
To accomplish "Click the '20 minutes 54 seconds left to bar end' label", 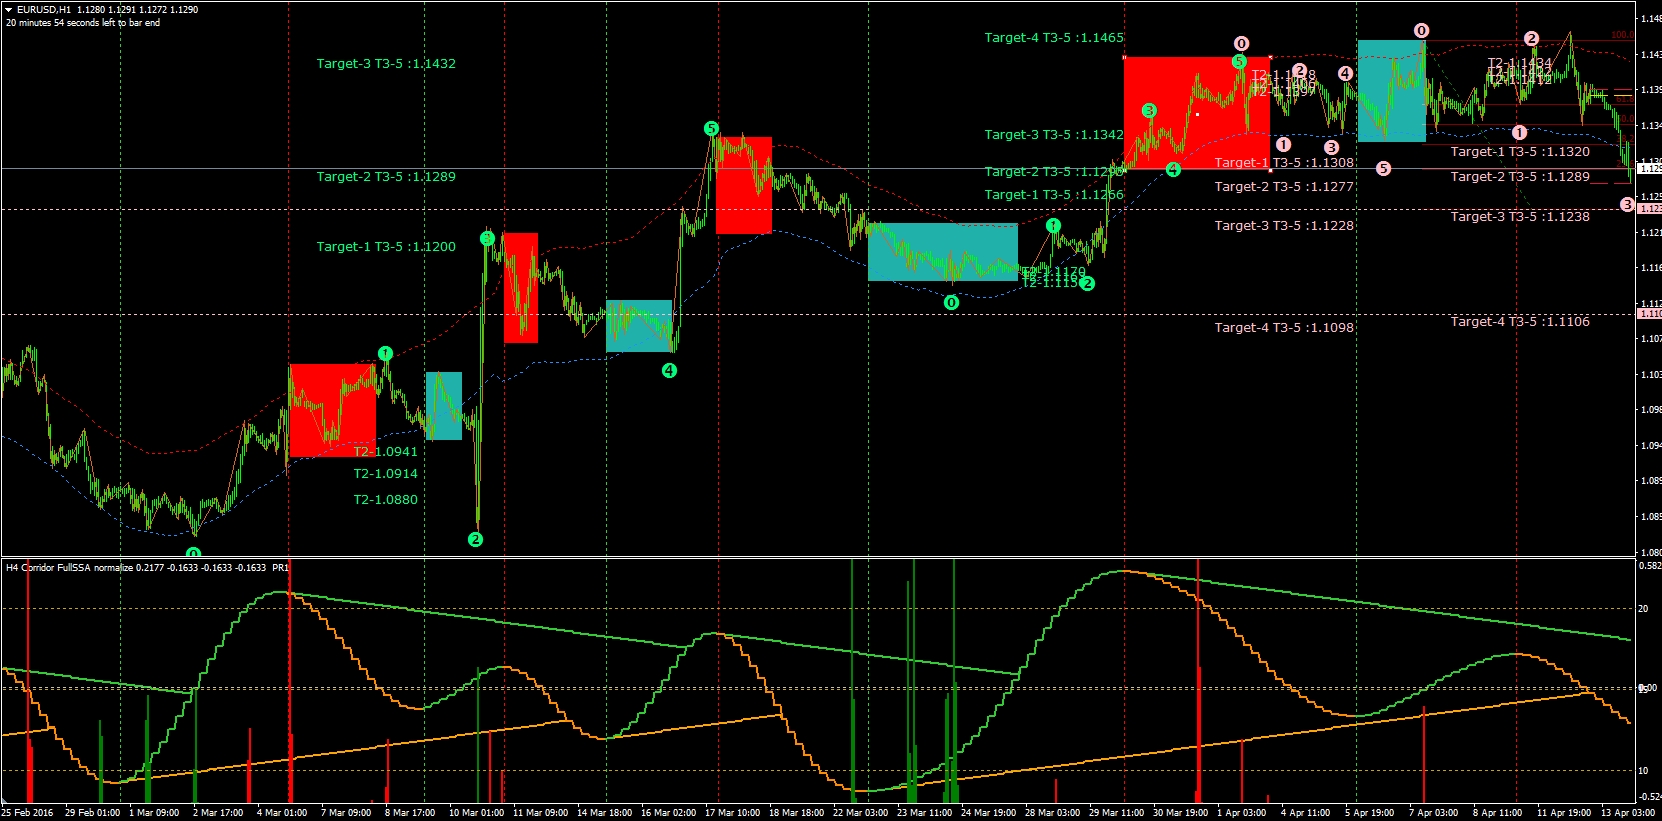I will (83, 23).
